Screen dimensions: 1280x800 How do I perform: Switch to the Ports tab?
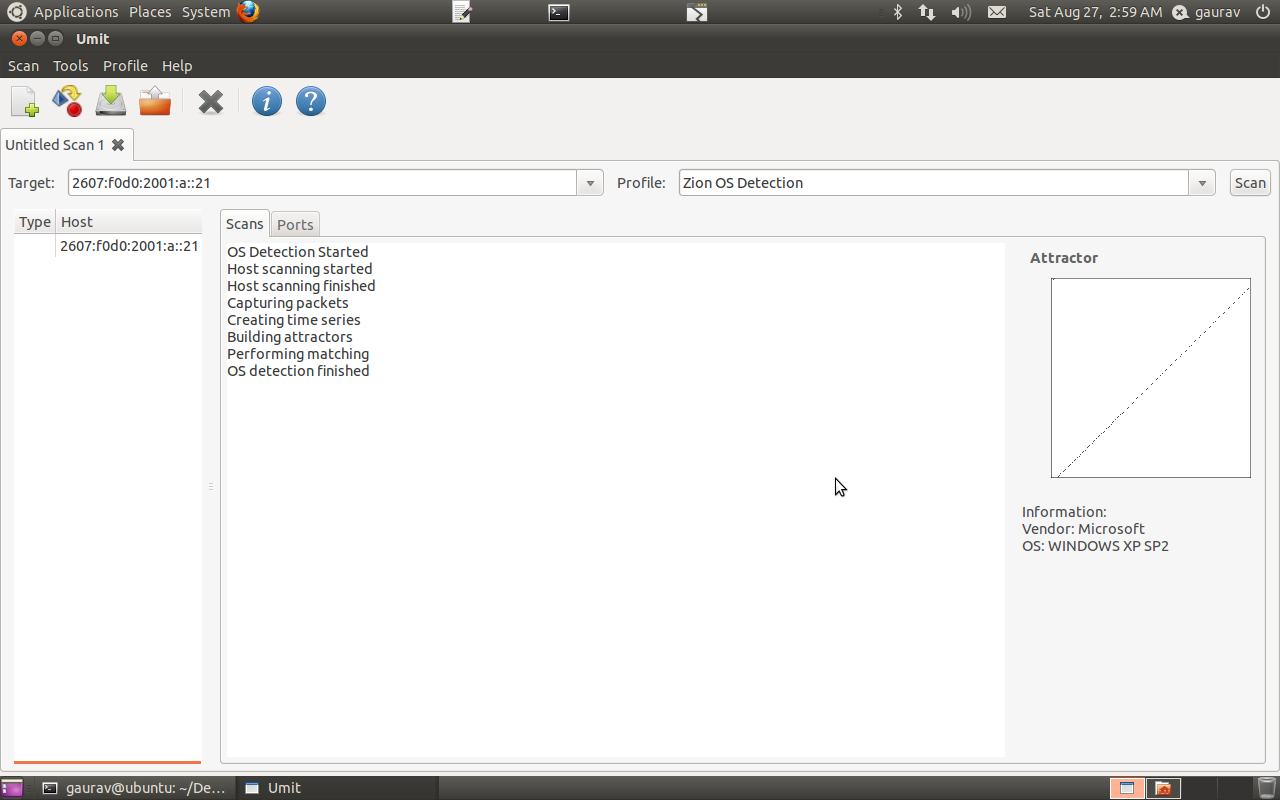(x=295, y=225)
